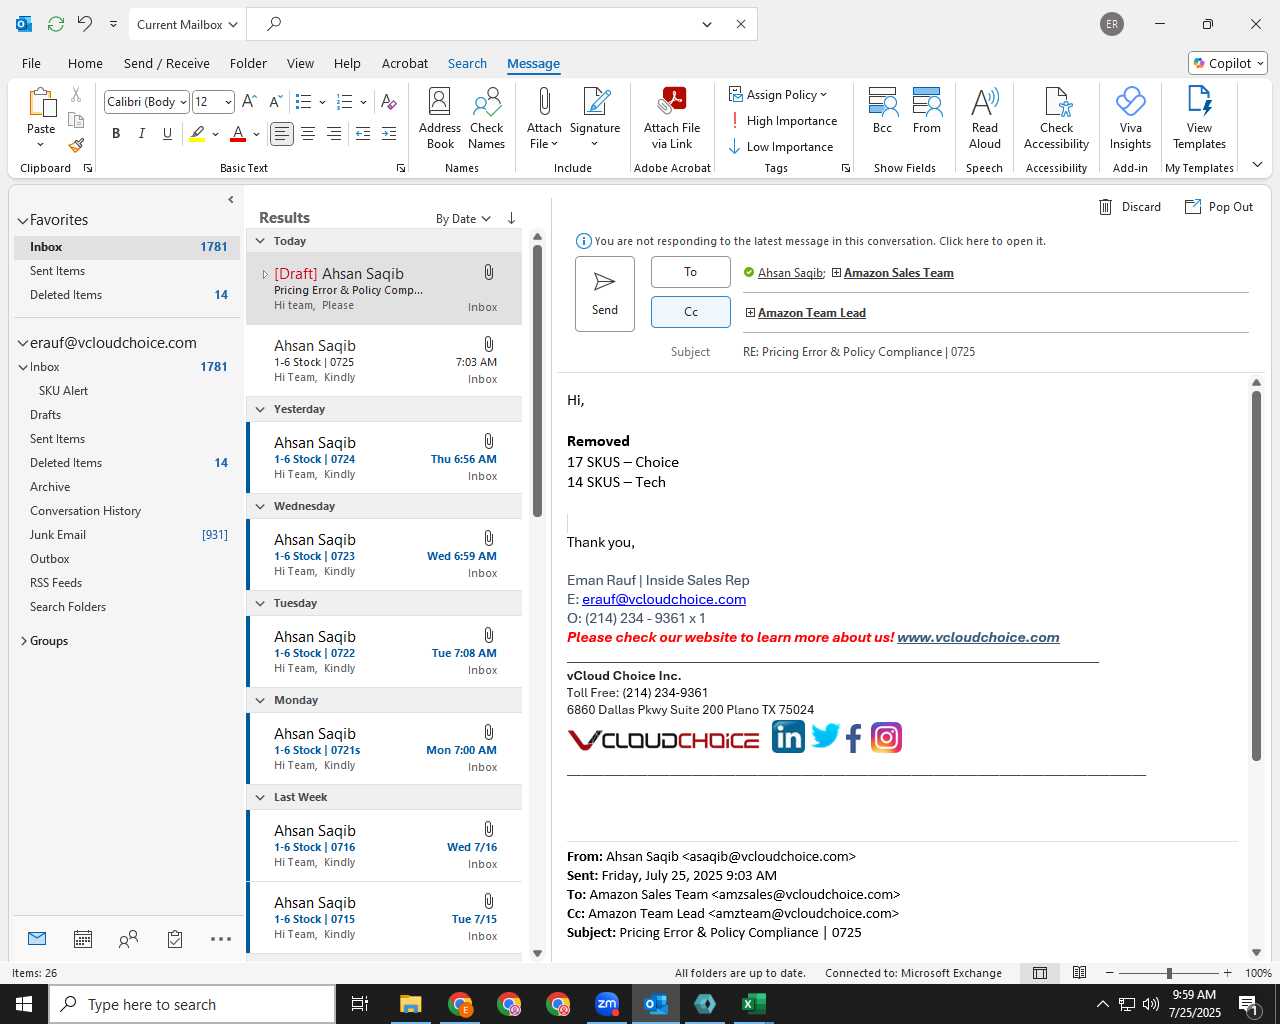Open the View tab
This screenshot has height=1024, width=1280.
coord(300,63)
